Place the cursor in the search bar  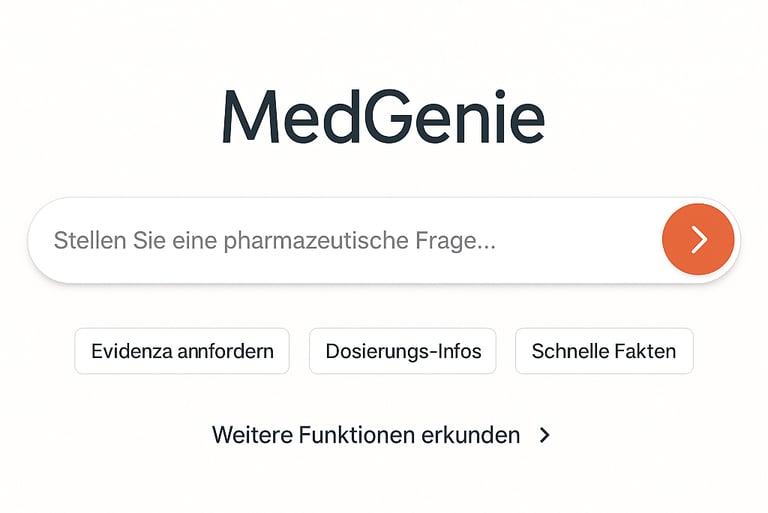pos(340,240)
